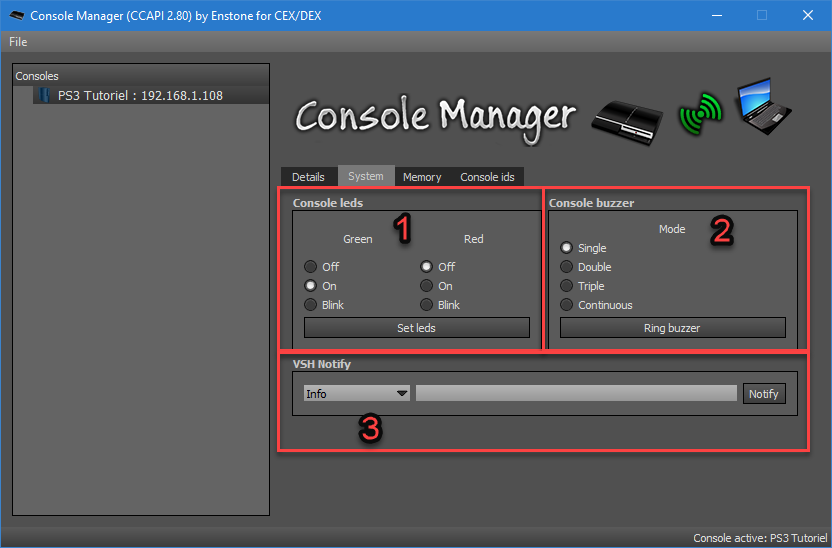Choose Double buzzer mode
This screenshot has height=548, width=832.
pyautogui.click(x=586, y=267)
